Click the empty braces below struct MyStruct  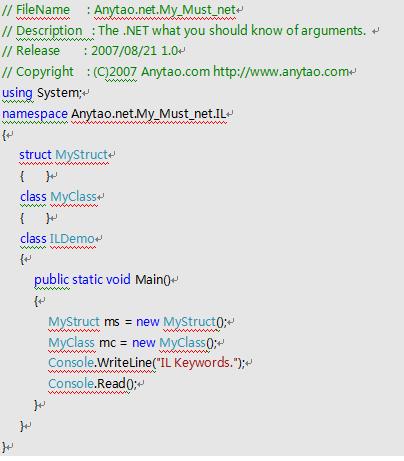[x=35, y=176]
